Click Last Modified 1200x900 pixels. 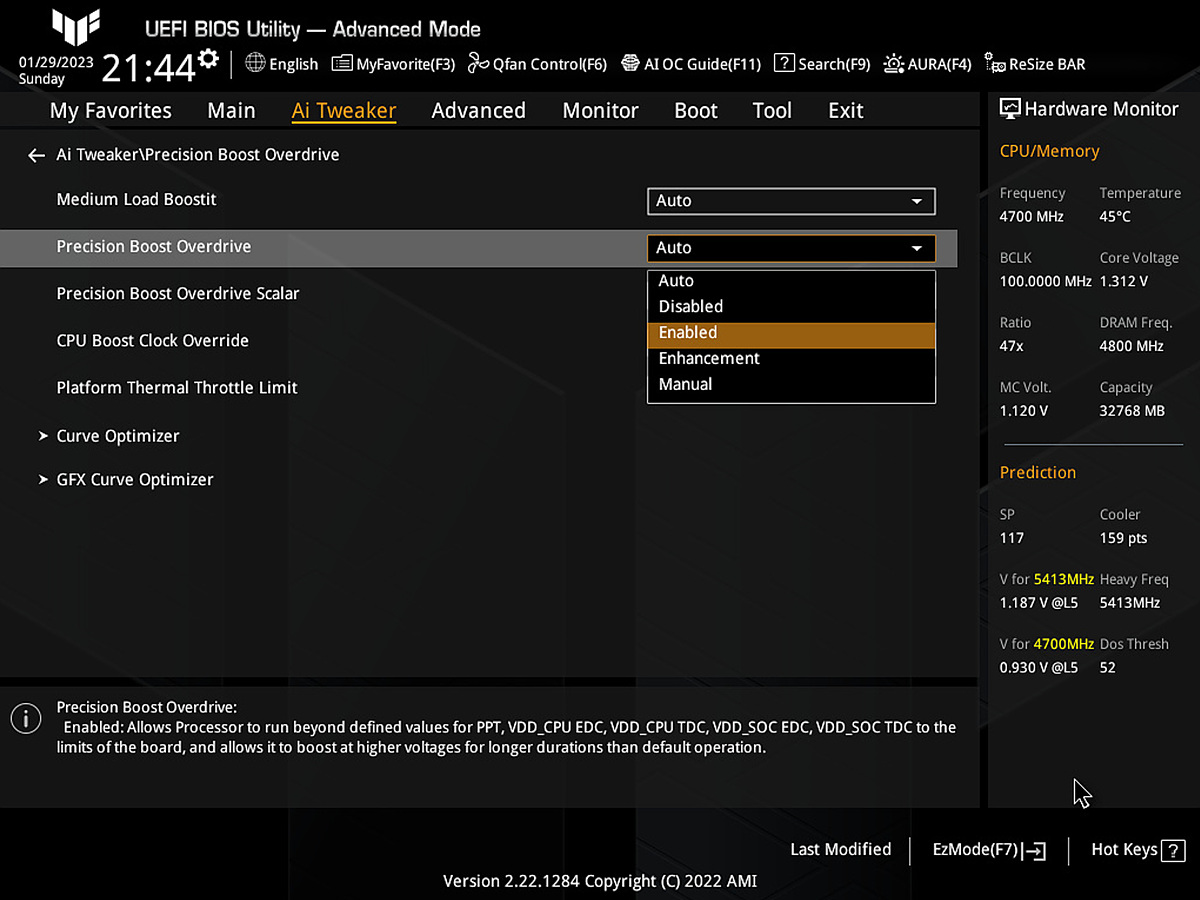(x=840, y=849)
